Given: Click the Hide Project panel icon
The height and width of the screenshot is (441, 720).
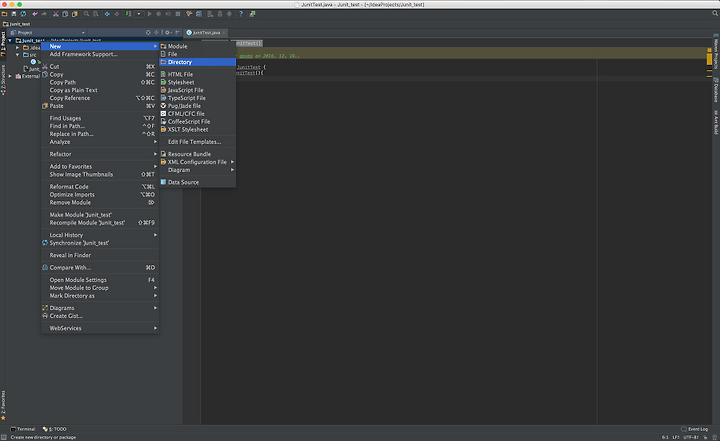Looking at the screenshot, I should [x=177, y=33].
